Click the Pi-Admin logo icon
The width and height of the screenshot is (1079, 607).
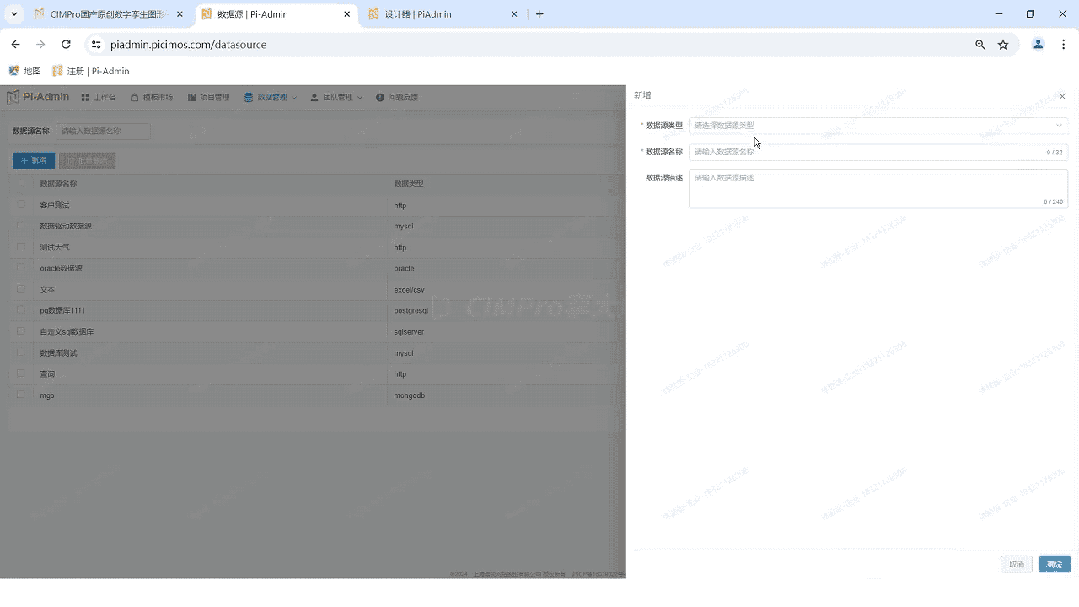[x=12, y=97]
